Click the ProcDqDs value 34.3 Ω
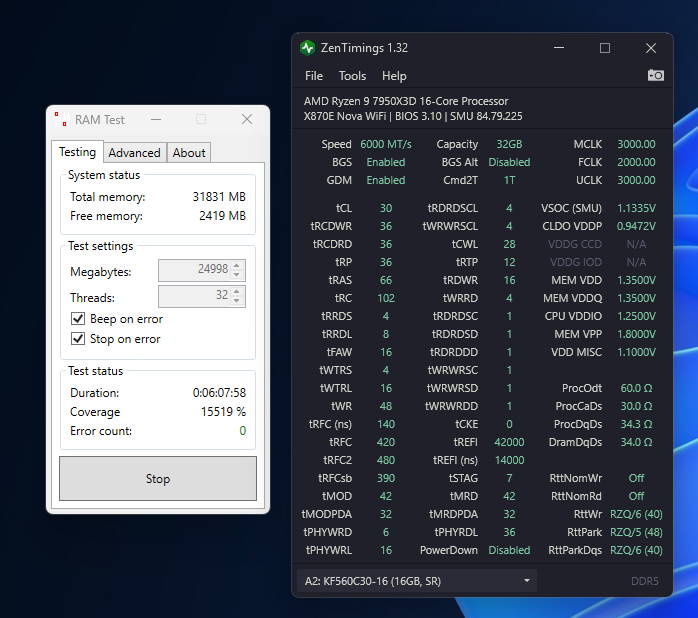698x618 pixels. point(636,424)
